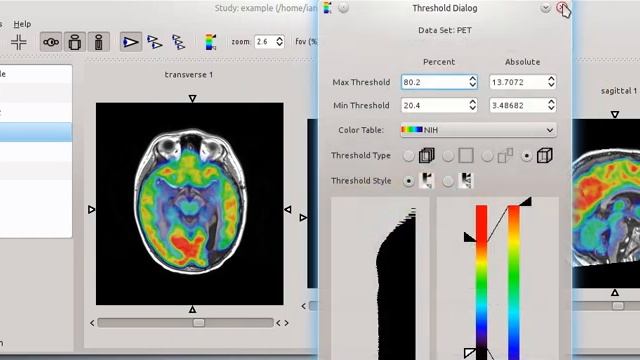
Task: Click the min threshold arrow on color bar
Action: coord(470,352)
